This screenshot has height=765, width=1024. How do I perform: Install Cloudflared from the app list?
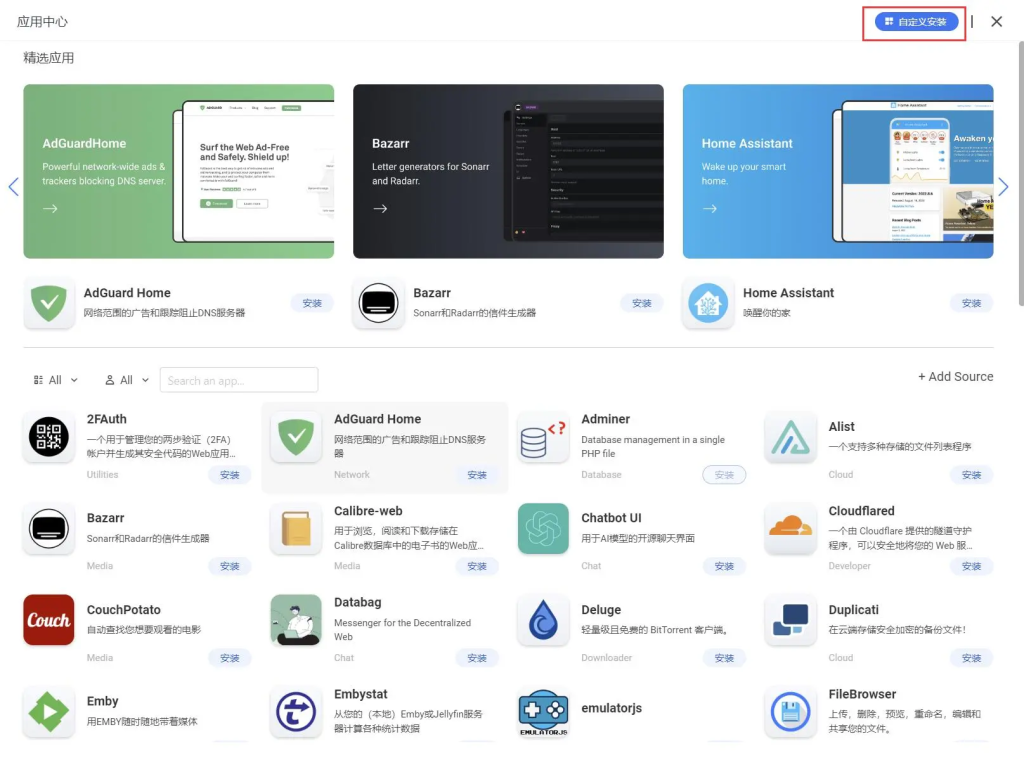pos(972,566)
